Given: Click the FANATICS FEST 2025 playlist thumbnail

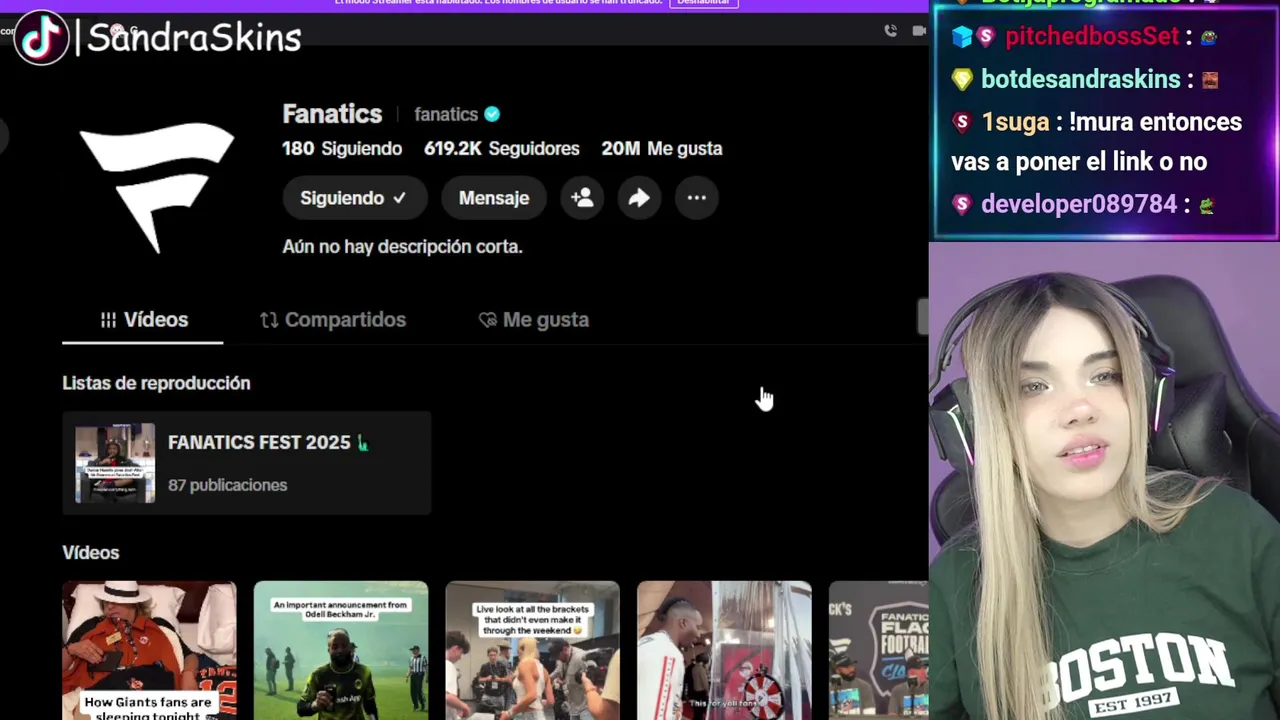Looking at the screenshot, I should pos(115,463).
